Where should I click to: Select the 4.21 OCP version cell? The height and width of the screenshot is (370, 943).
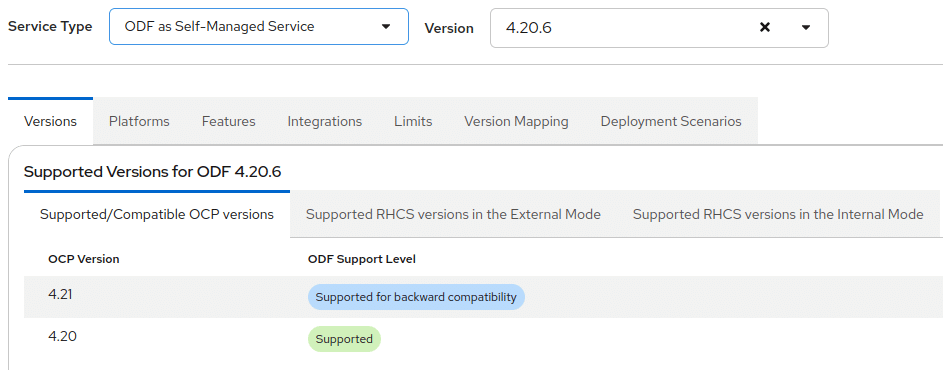pyautogui.click(x=60, y=295)
